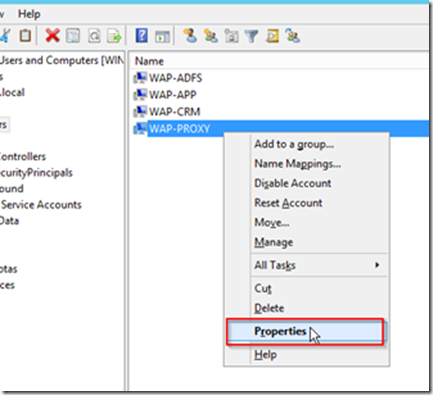Click the blue question mark Help toolbar icon

(x=142, y=35)
